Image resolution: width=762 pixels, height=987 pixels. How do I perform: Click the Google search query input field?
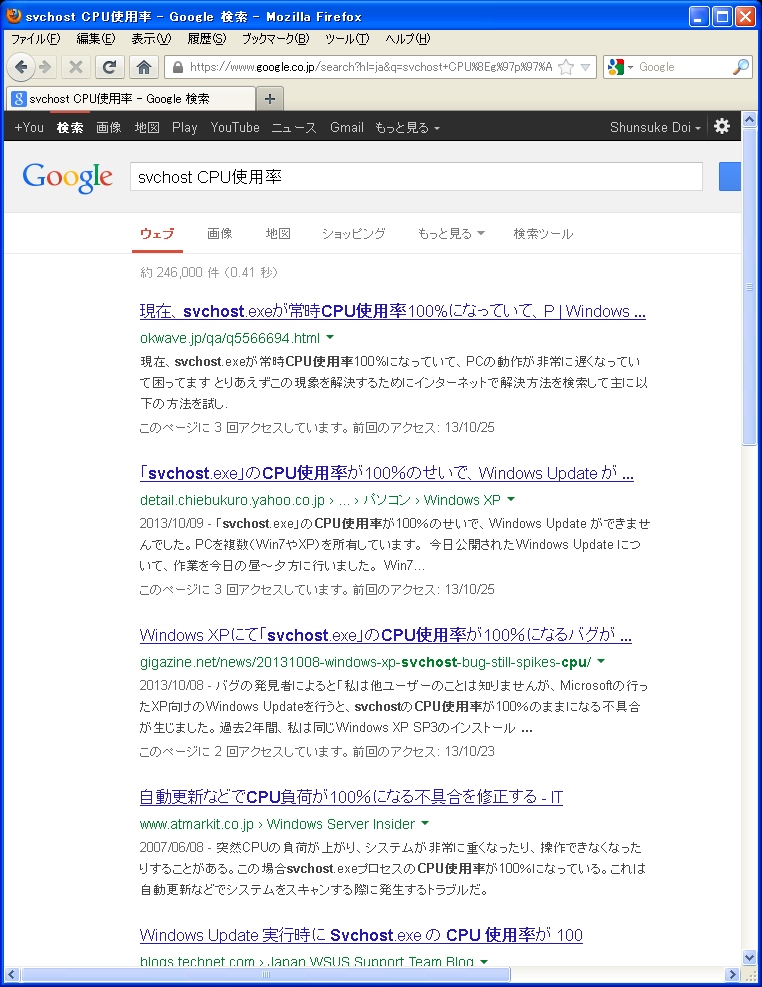(x=416, y=177)
